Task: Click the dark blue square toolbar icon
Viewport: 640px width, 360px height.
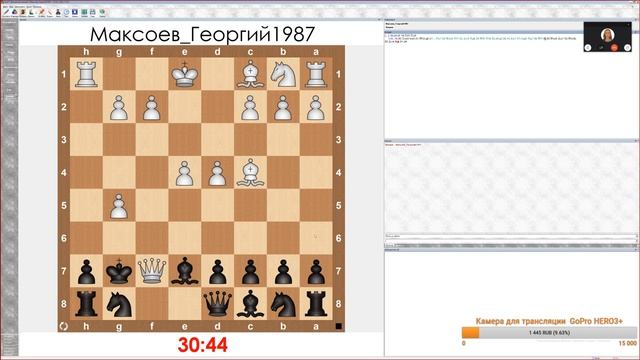Action: pos(75,12)
